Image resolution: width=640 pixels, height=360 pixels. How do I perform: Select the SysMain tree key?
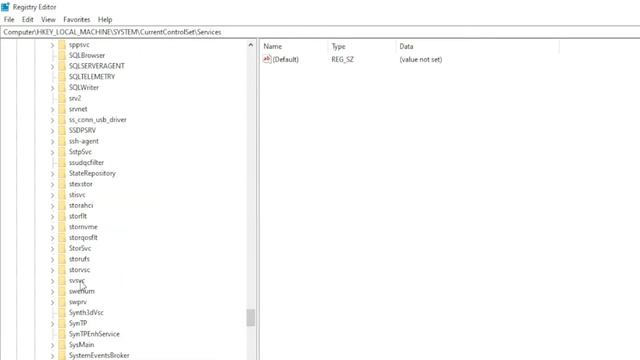(81, 345)
